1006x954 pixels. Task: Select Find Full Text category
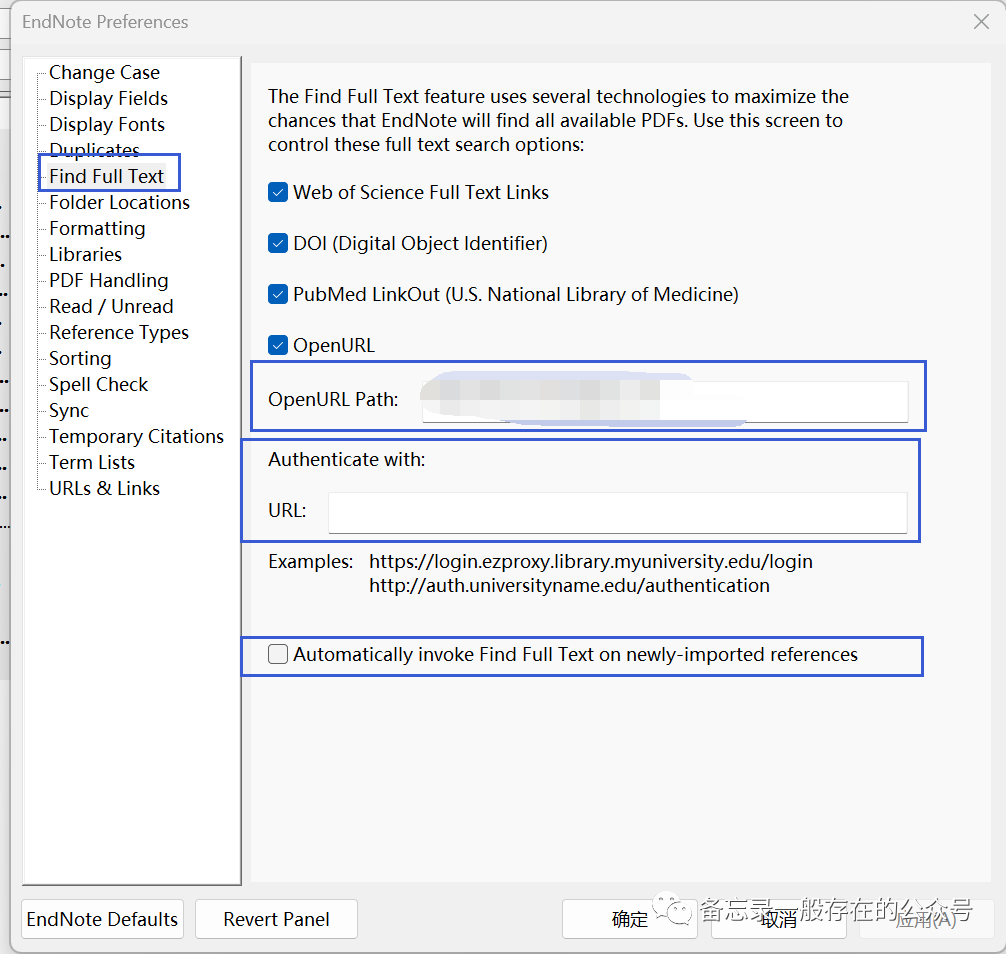107,176
